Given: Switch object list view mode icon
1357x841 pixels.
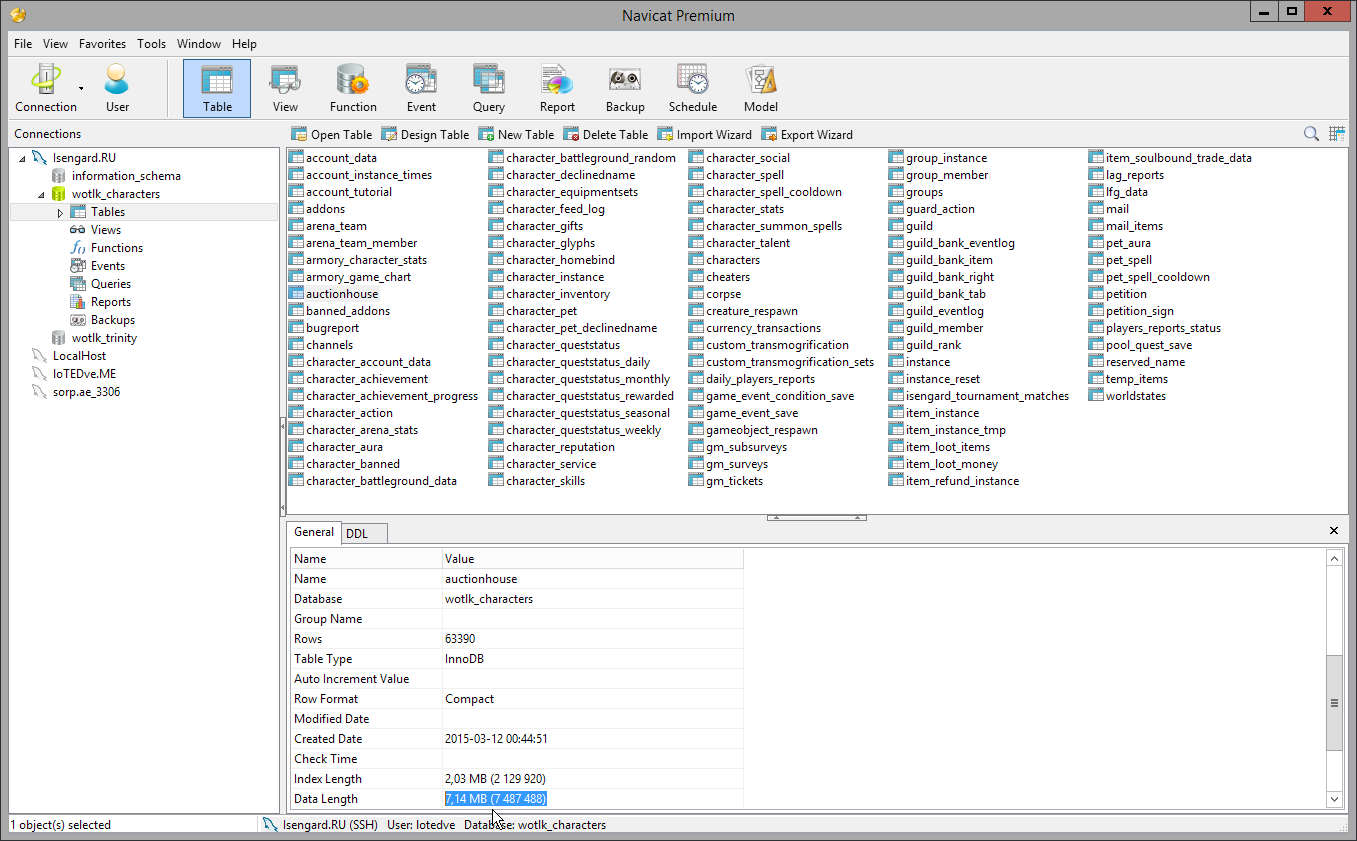Looking at the screenshot, I should coord(1337,134).
